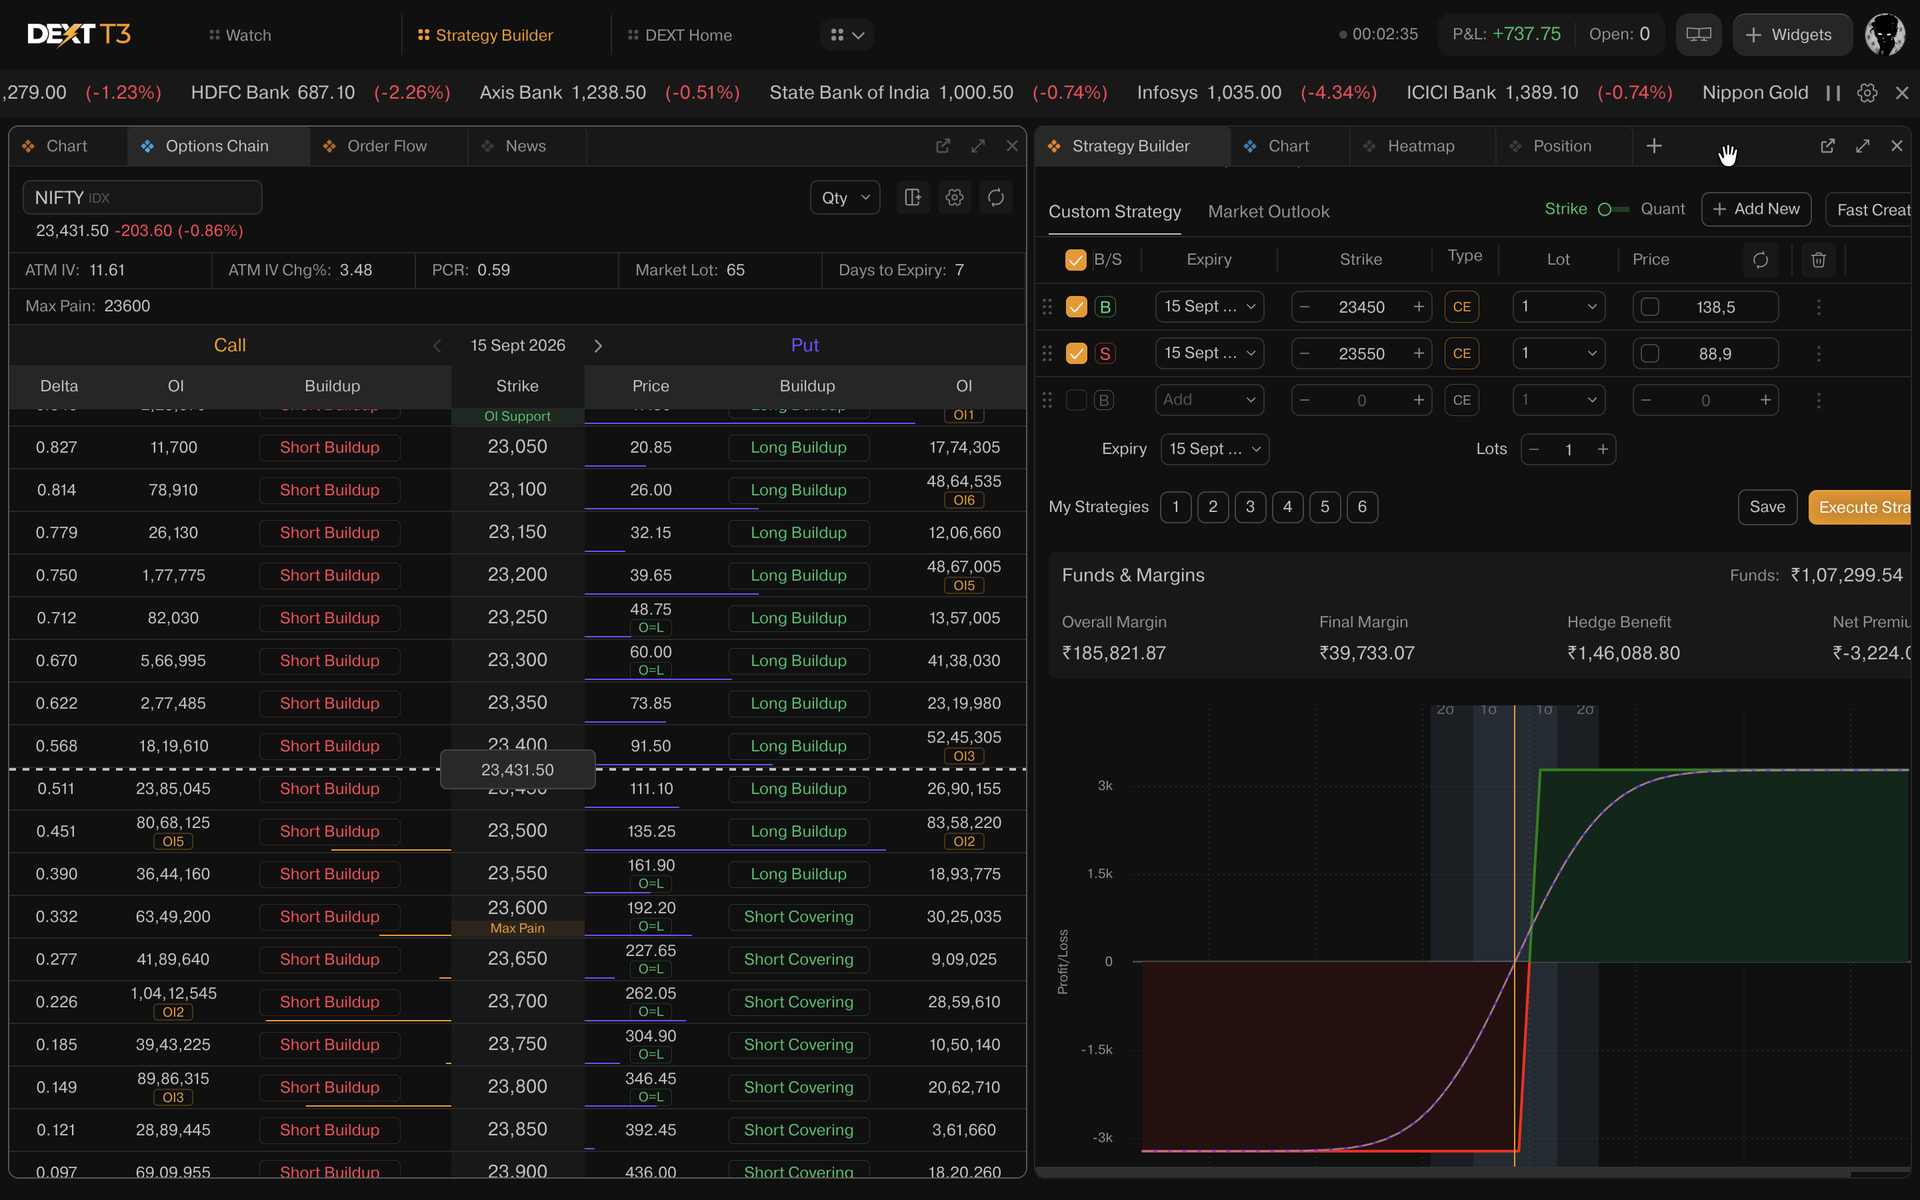This screenshot has height=1200, width=1920.
Task: Toggle CE option type on 23550 leg
Action: coord(1461,354)
